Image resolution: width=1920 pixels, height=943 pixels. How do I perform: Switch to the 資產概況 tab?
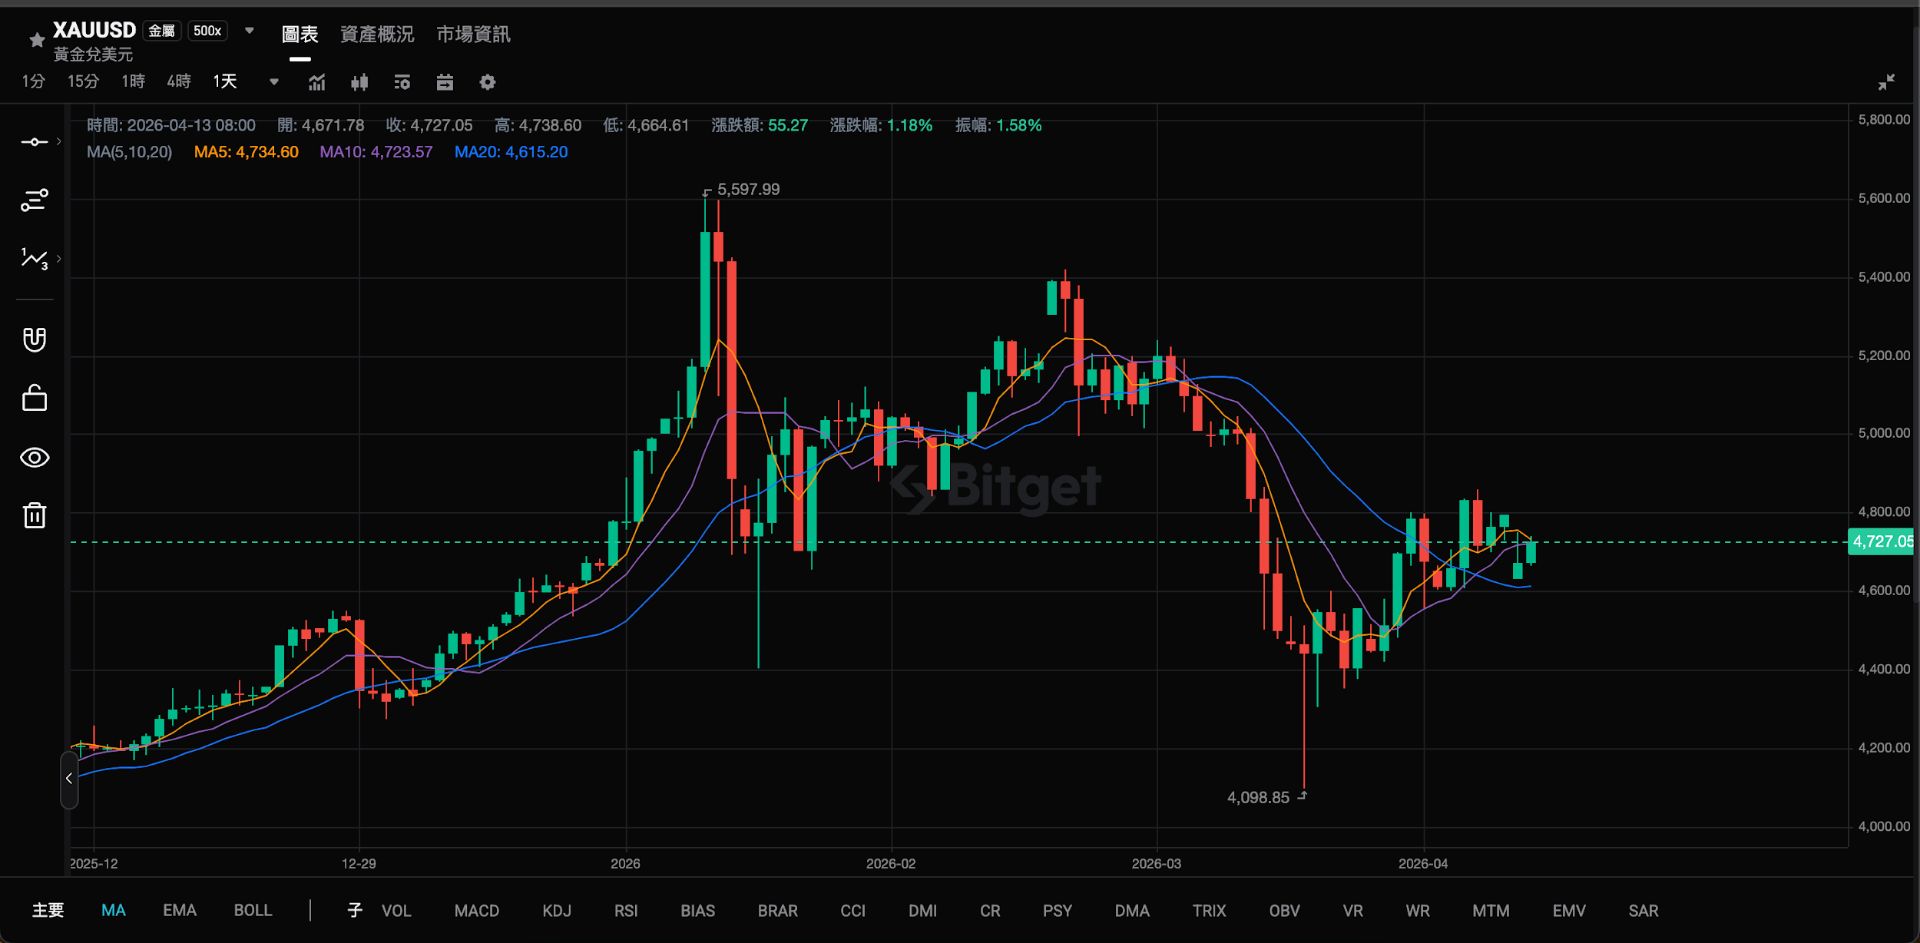tap(377, 34)
